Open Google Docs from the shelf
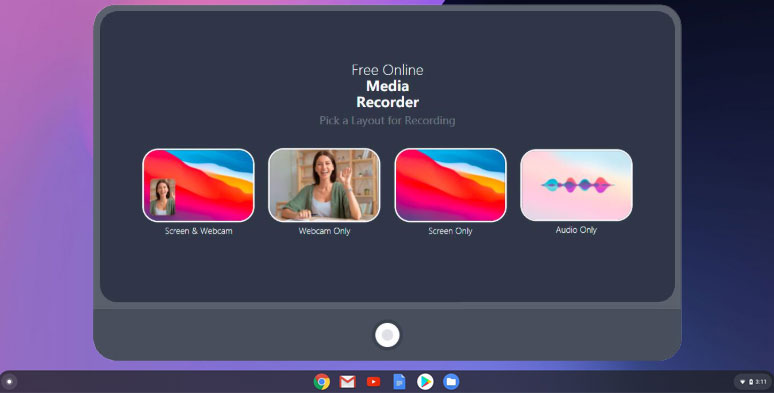 pos(399,382)
